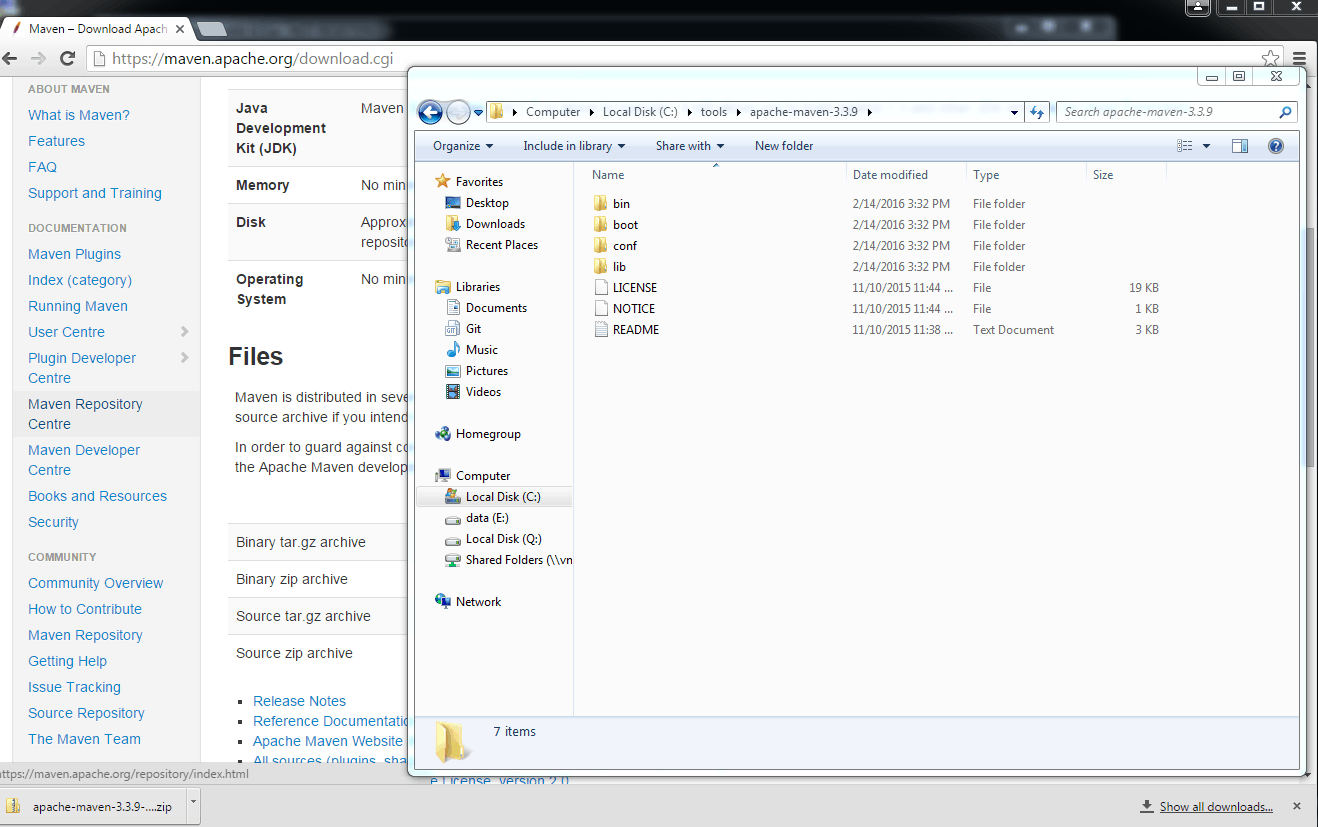Open the view options dropdown arrow

(1206, 146)
